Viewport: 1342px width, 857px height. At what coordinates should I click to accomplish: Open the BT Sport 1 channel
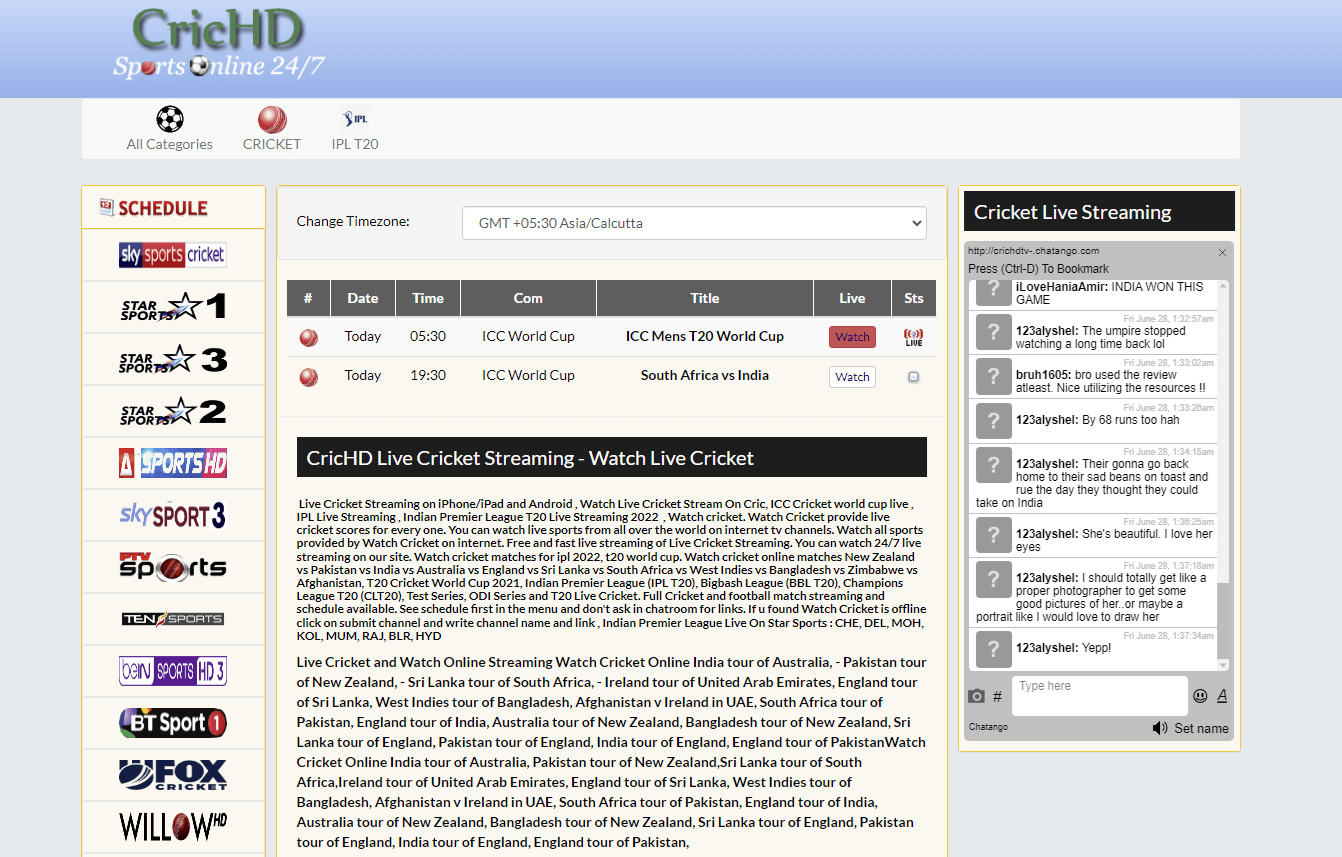(x=172, y=723)
